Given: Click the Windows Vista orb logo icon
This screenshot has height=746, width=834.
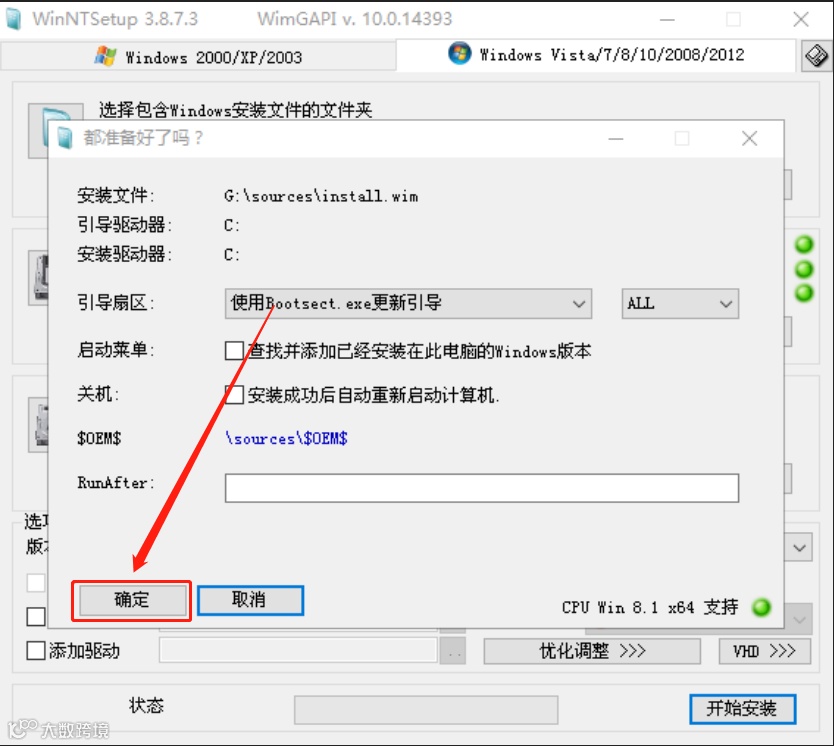Looking at the screenshot, I should pyautogui.click(x=460, y=54).
